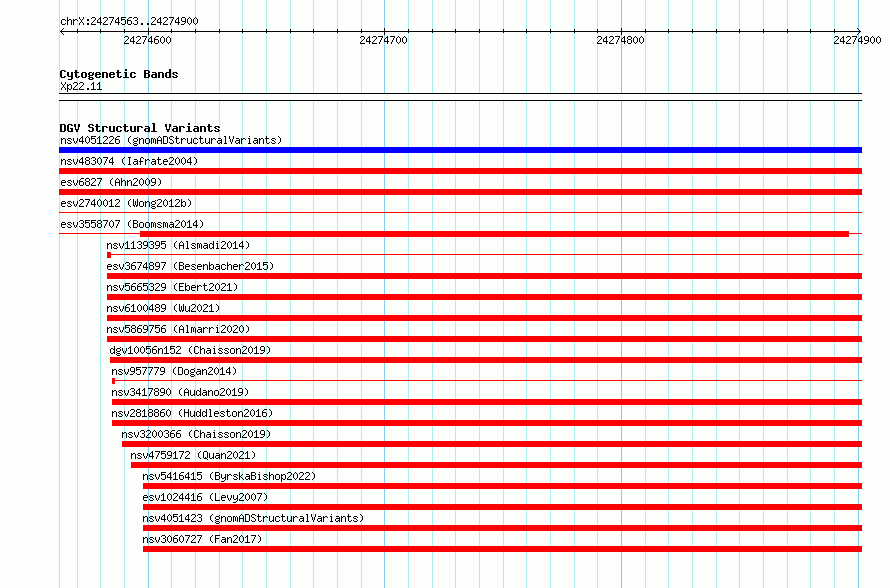The image size is (890, 588).
Task: Open nsv2818860 (Huddleston2016) variant label
Action: [x=192, y=413]
